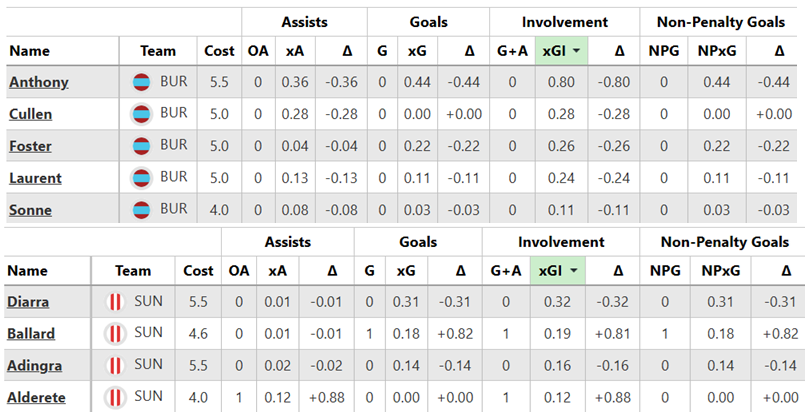Click the Name header in the Burnley table
The width and height of the screenshot is (808, 416).
28,51
